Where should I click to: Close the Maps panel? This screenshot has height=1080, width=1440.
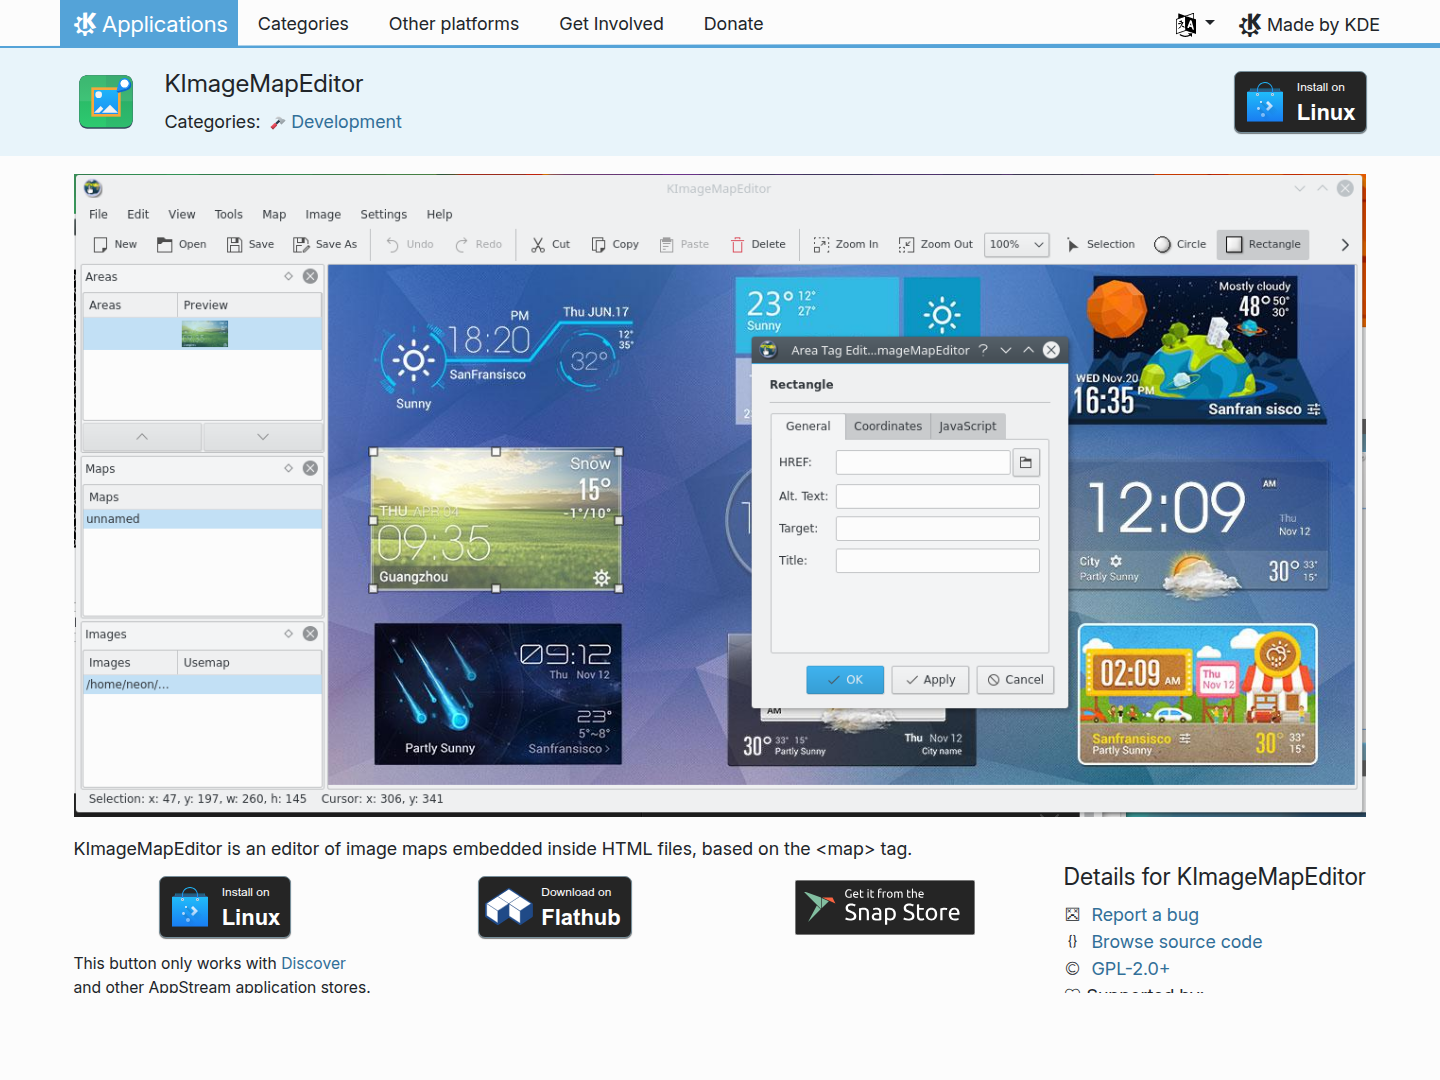[x=311, y=469]
